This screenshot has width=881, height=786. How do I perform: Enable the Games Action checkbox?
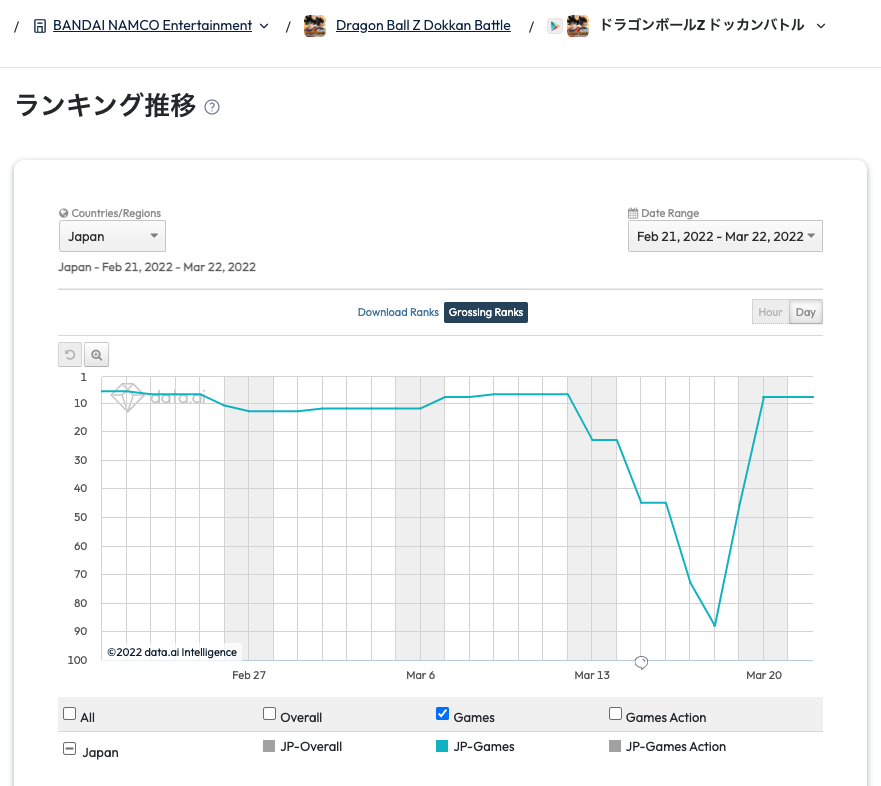[616, 714]
